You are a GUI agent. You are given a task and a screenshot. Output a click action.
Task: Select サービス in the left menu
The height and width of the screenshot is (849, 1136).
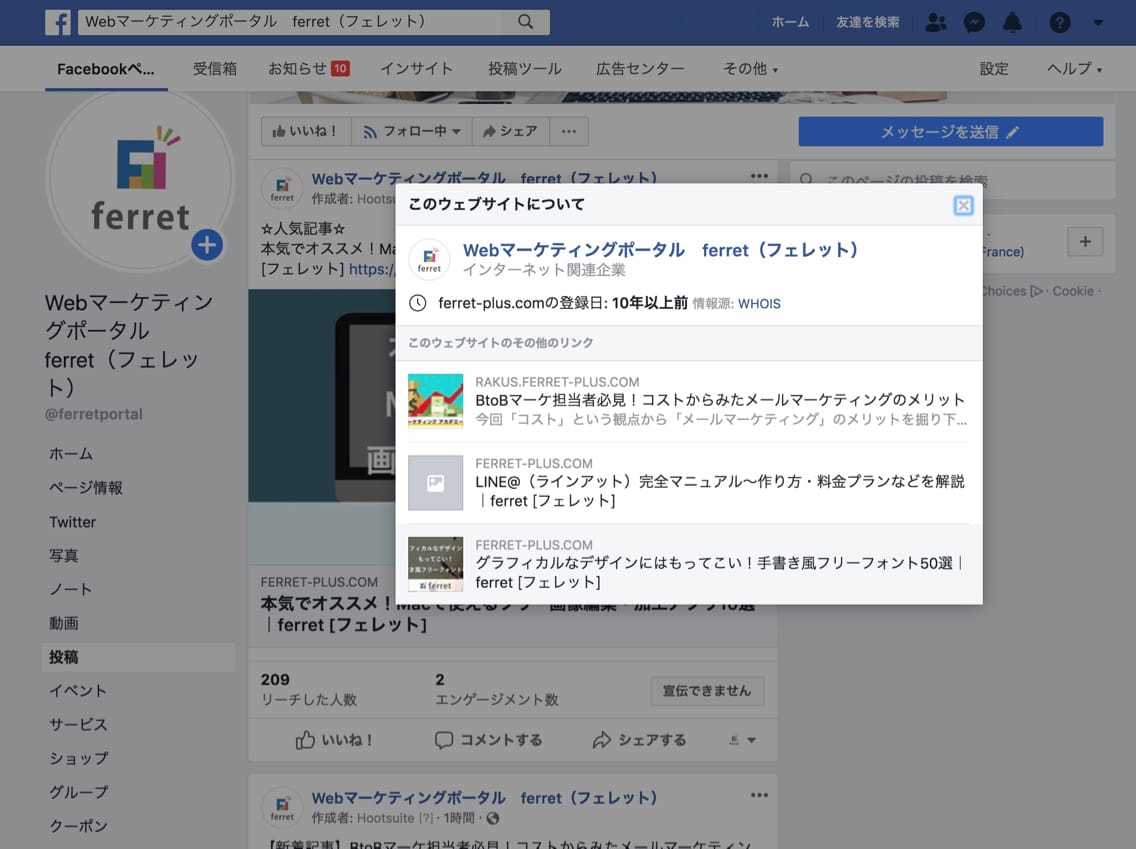pyautogui.click(x=78, y=724)
